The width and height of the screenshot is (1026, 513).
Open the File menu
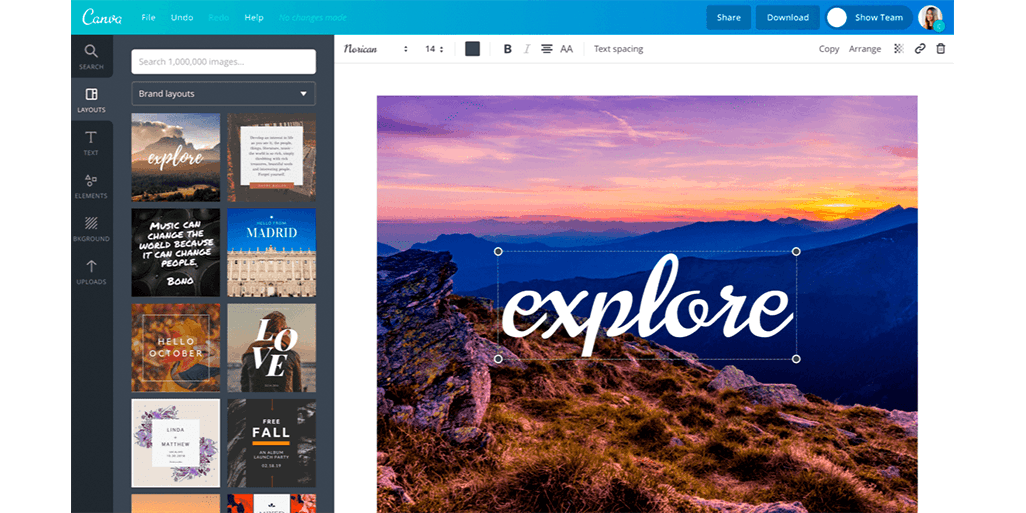(149, 18)
